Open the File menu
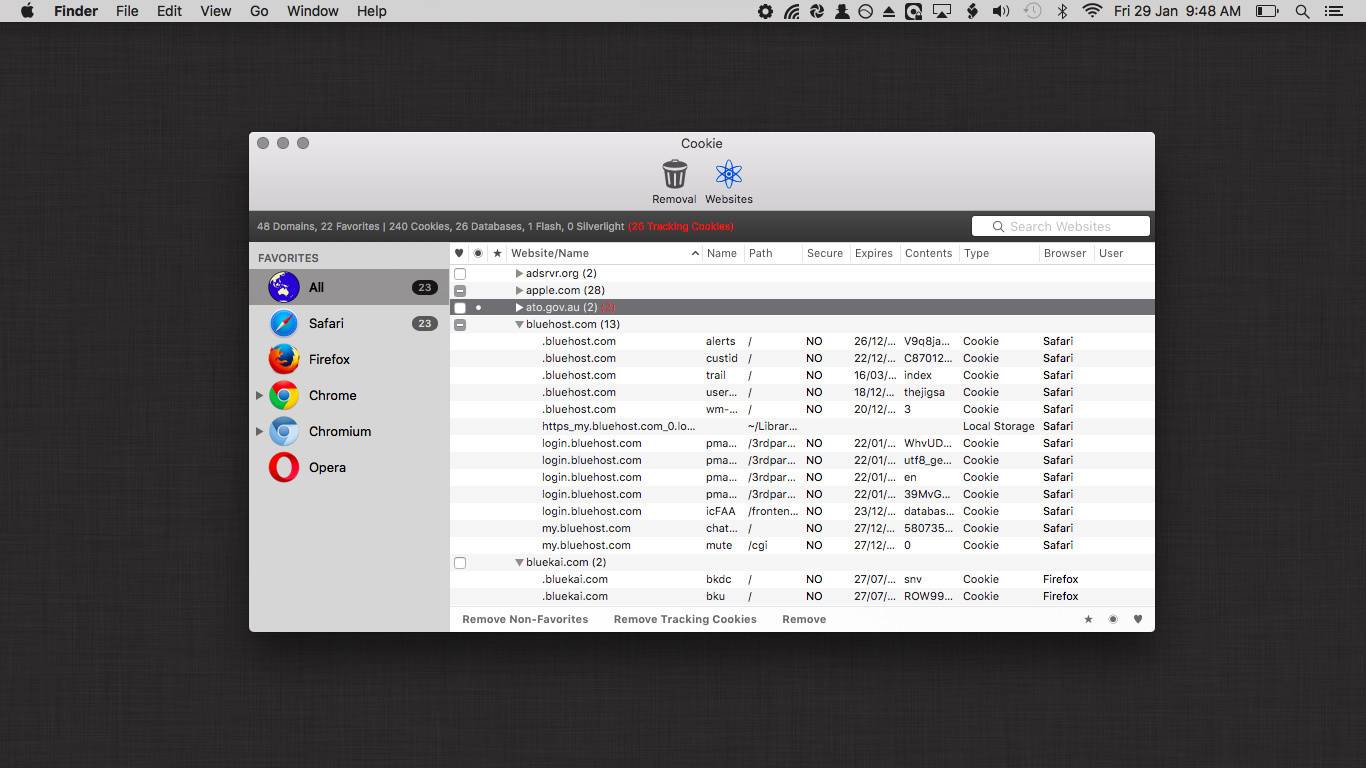The width and height of the screenshot is (1366, 768). tap(127, 11)
